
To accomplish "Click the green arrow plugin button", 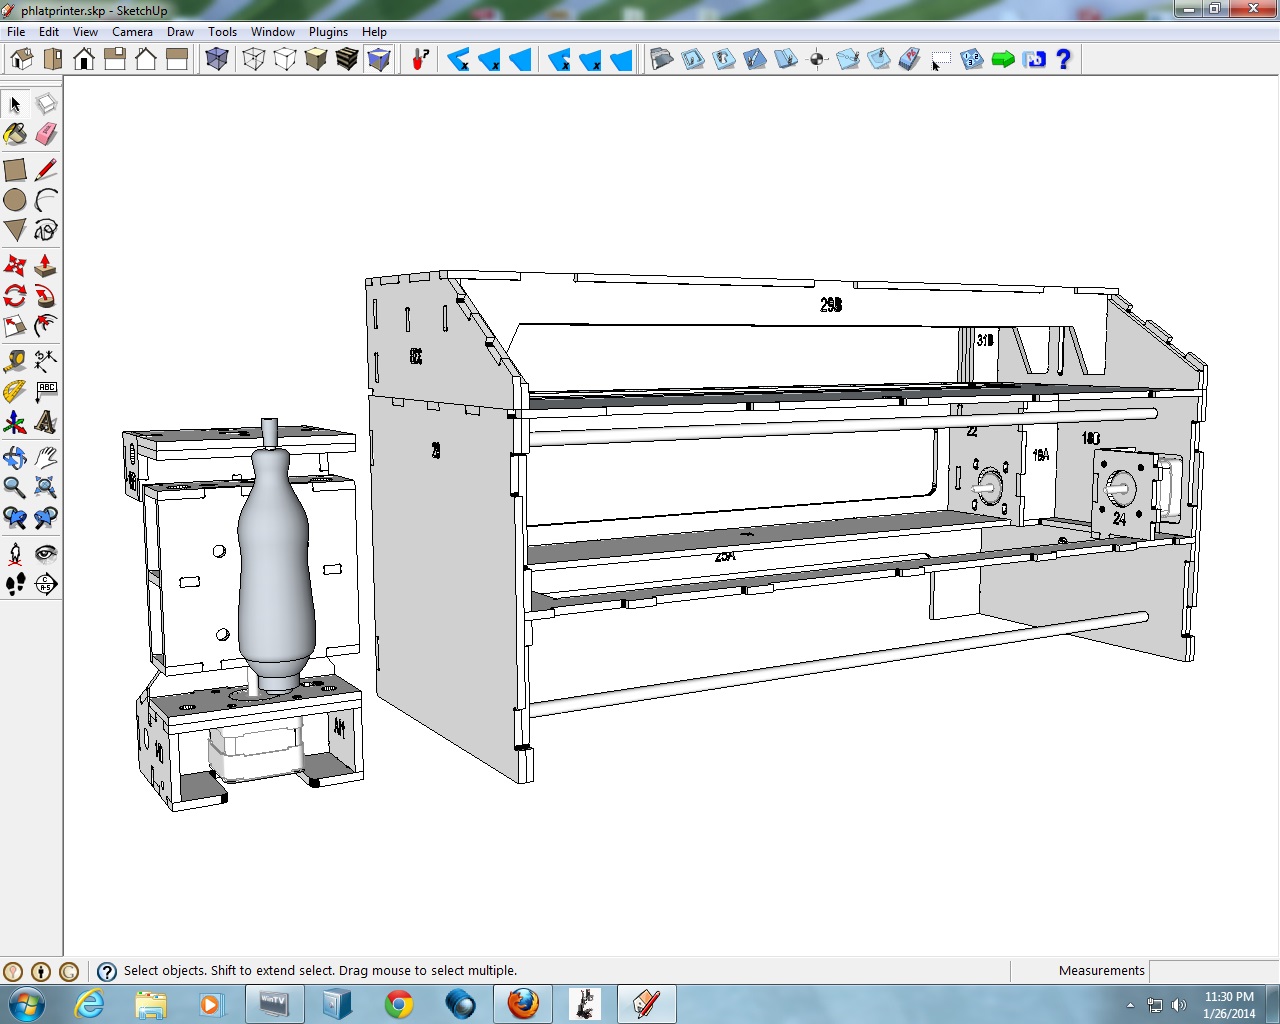I will 1003,60.
